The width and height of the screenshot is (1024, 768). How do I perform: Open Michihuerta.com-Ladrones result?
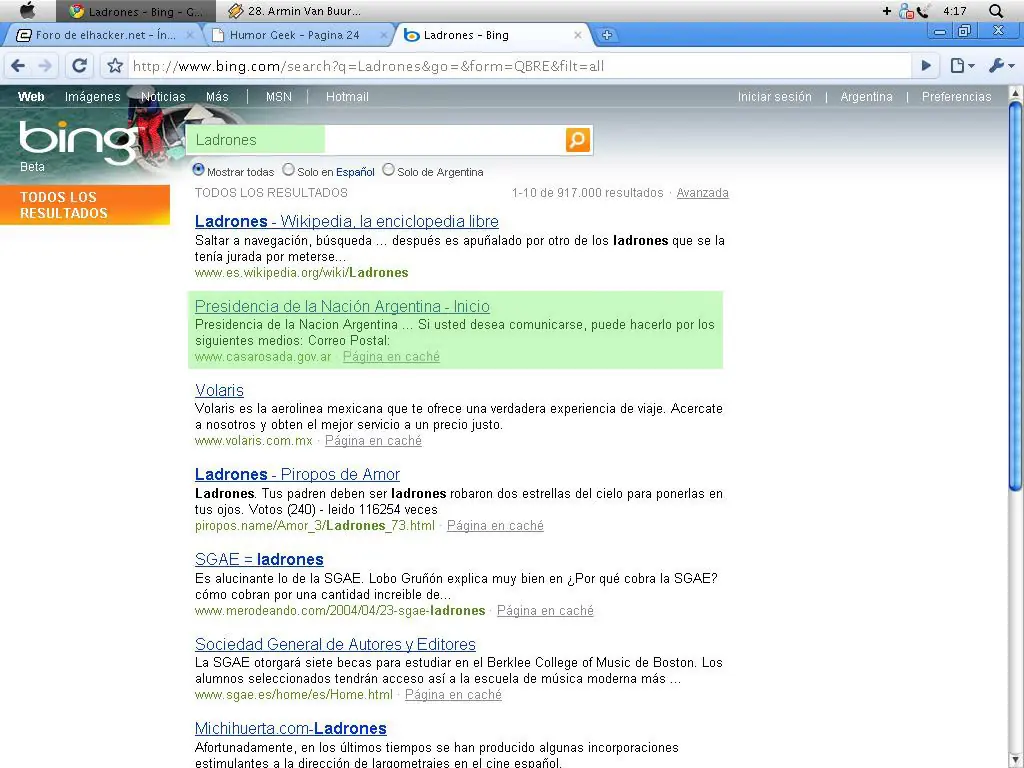[x=291, y=728]
